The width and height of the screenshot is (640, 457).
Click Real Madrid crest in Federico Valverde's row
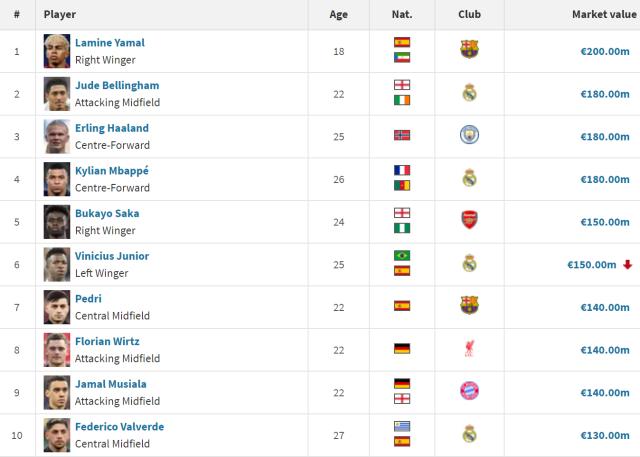[469, 434]
